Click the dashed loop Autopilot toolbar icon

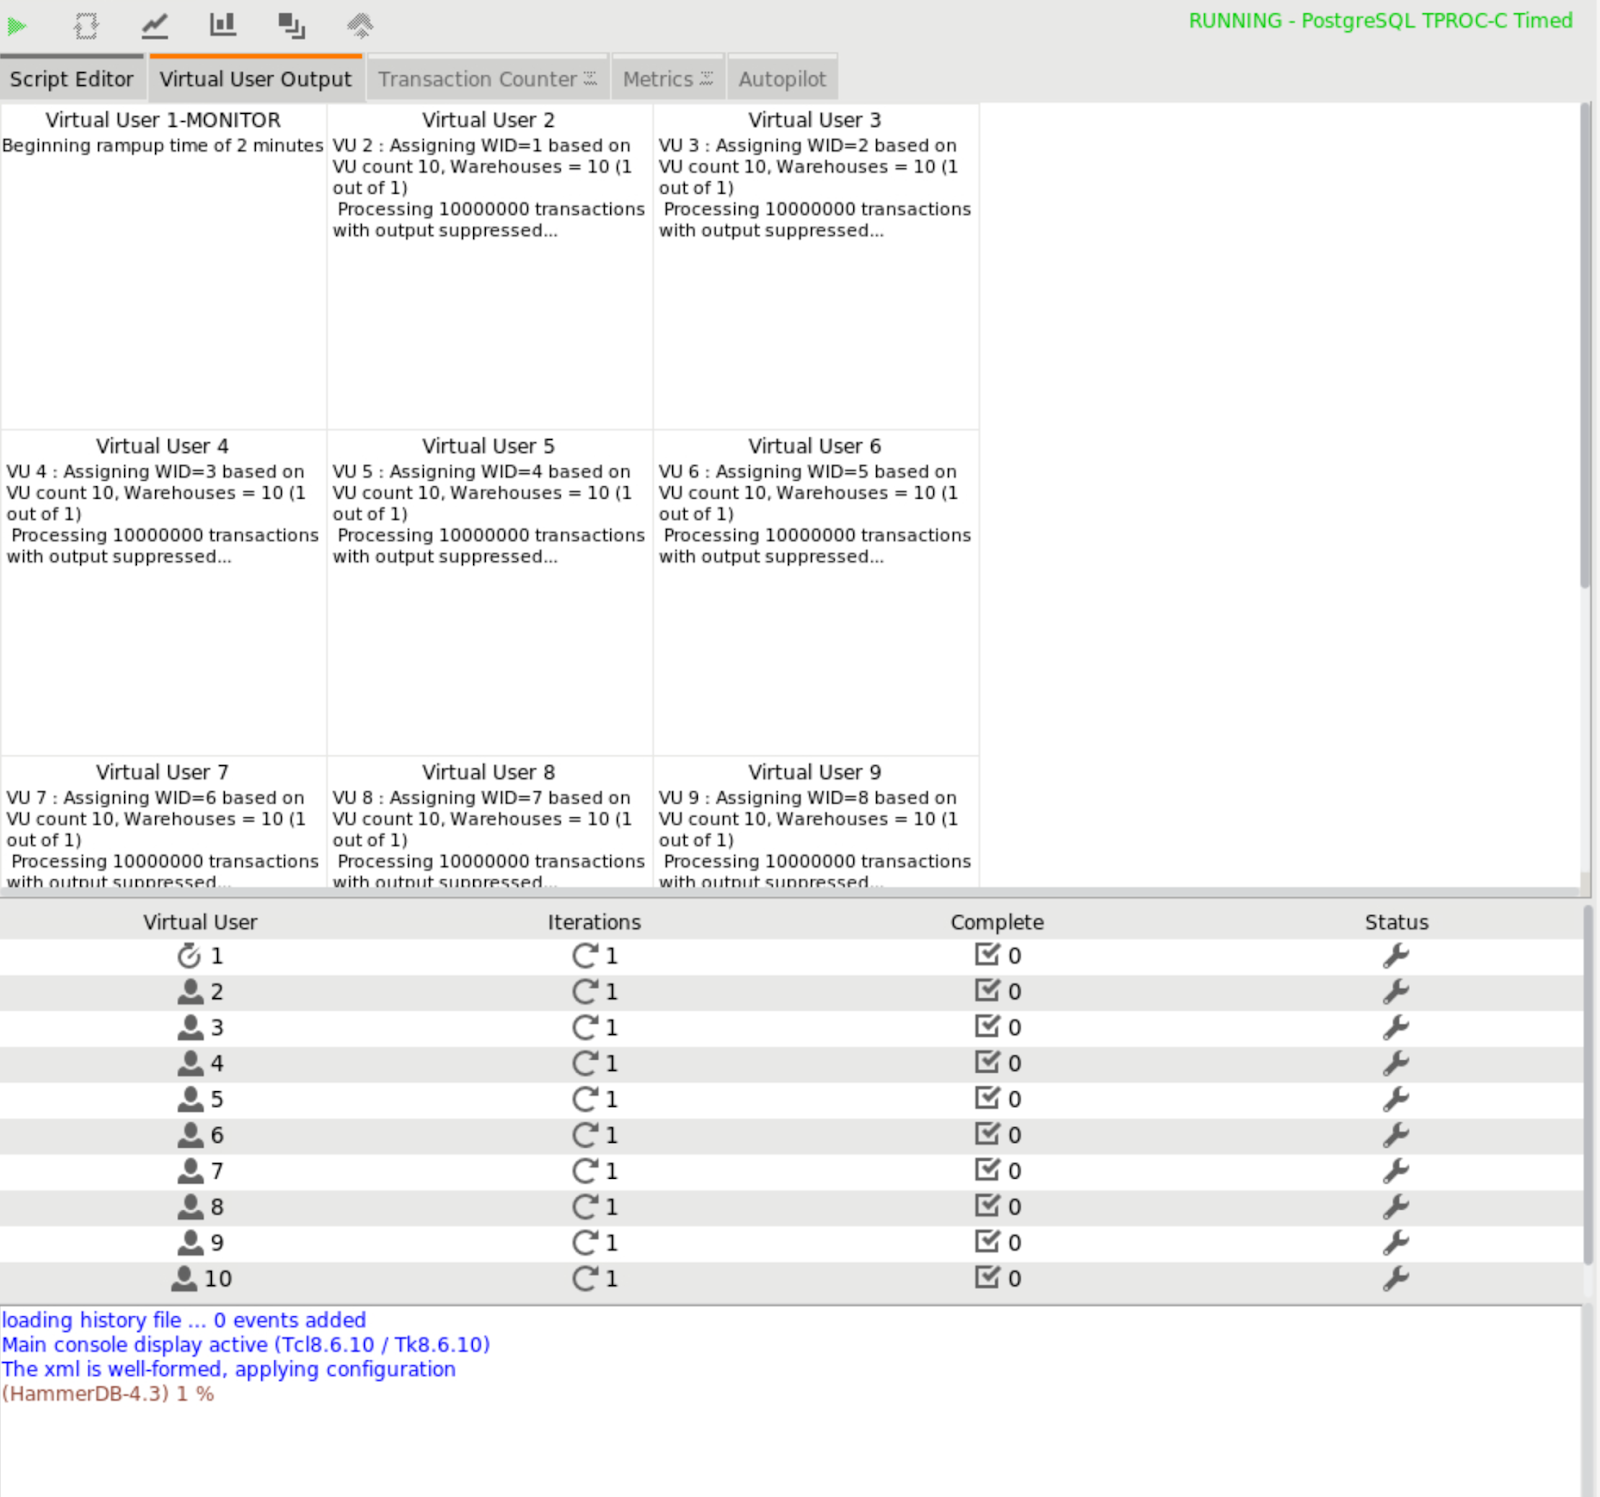pos(87,26)
